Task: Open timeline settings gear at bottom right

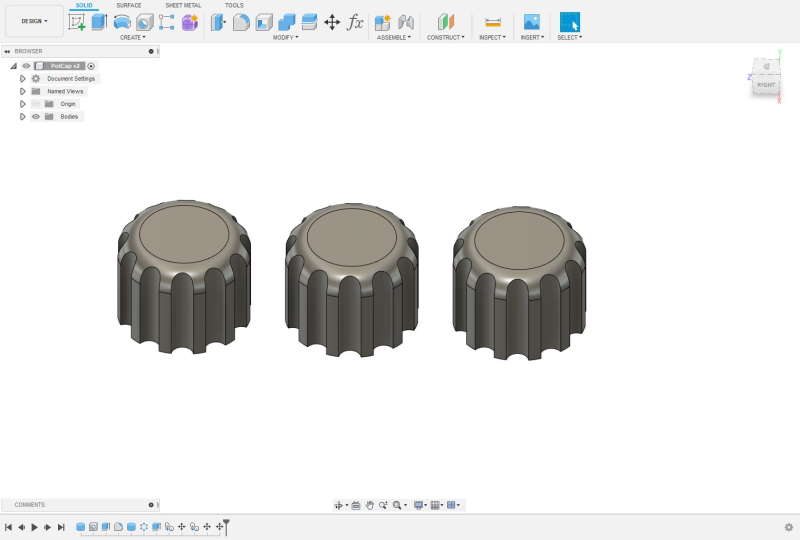Action: click(789, 527)
